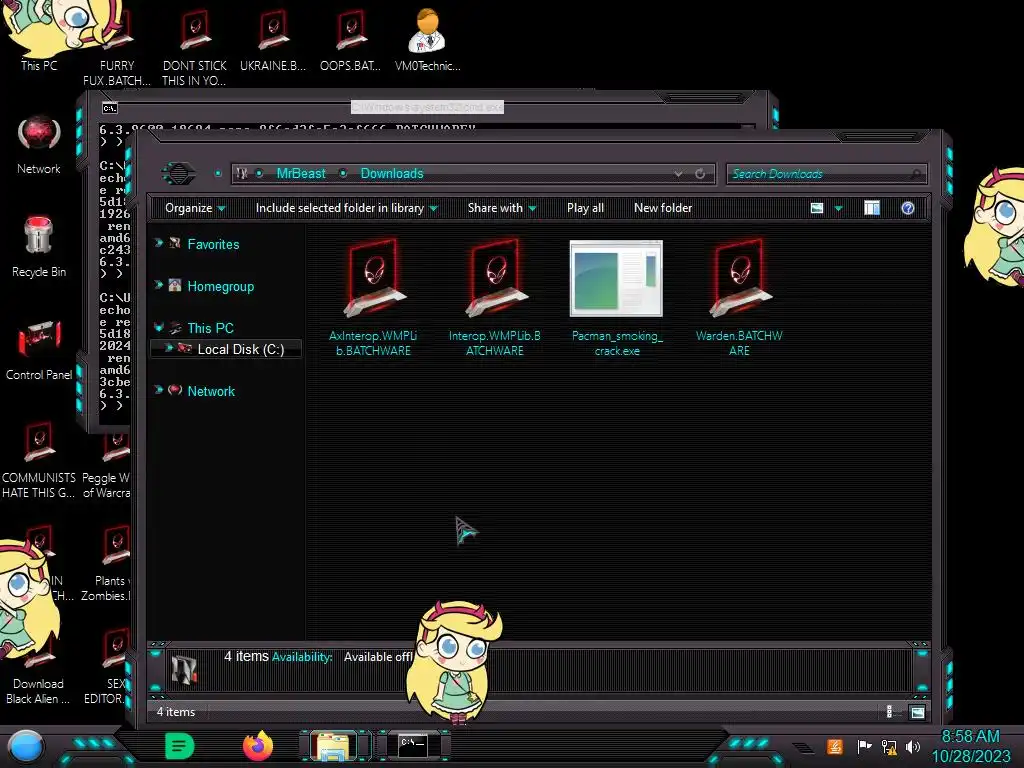Click the Command Prompt window title bar
Image resolution: width=1024 pixels, height=768 pixels.
(x=427, y=106)
